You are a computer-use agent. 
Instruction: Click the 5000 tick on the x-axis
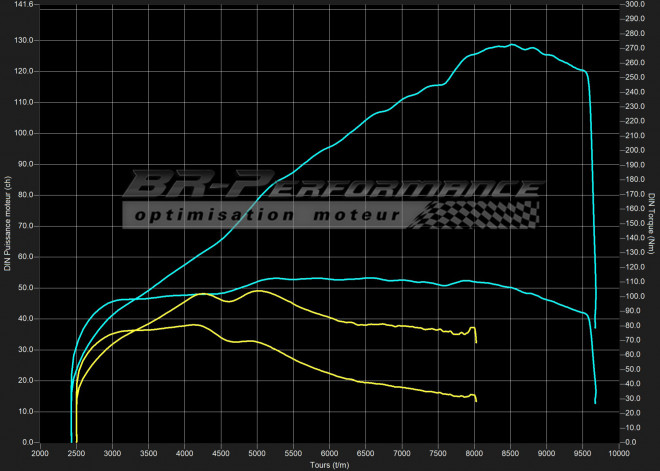coord(257,453)
